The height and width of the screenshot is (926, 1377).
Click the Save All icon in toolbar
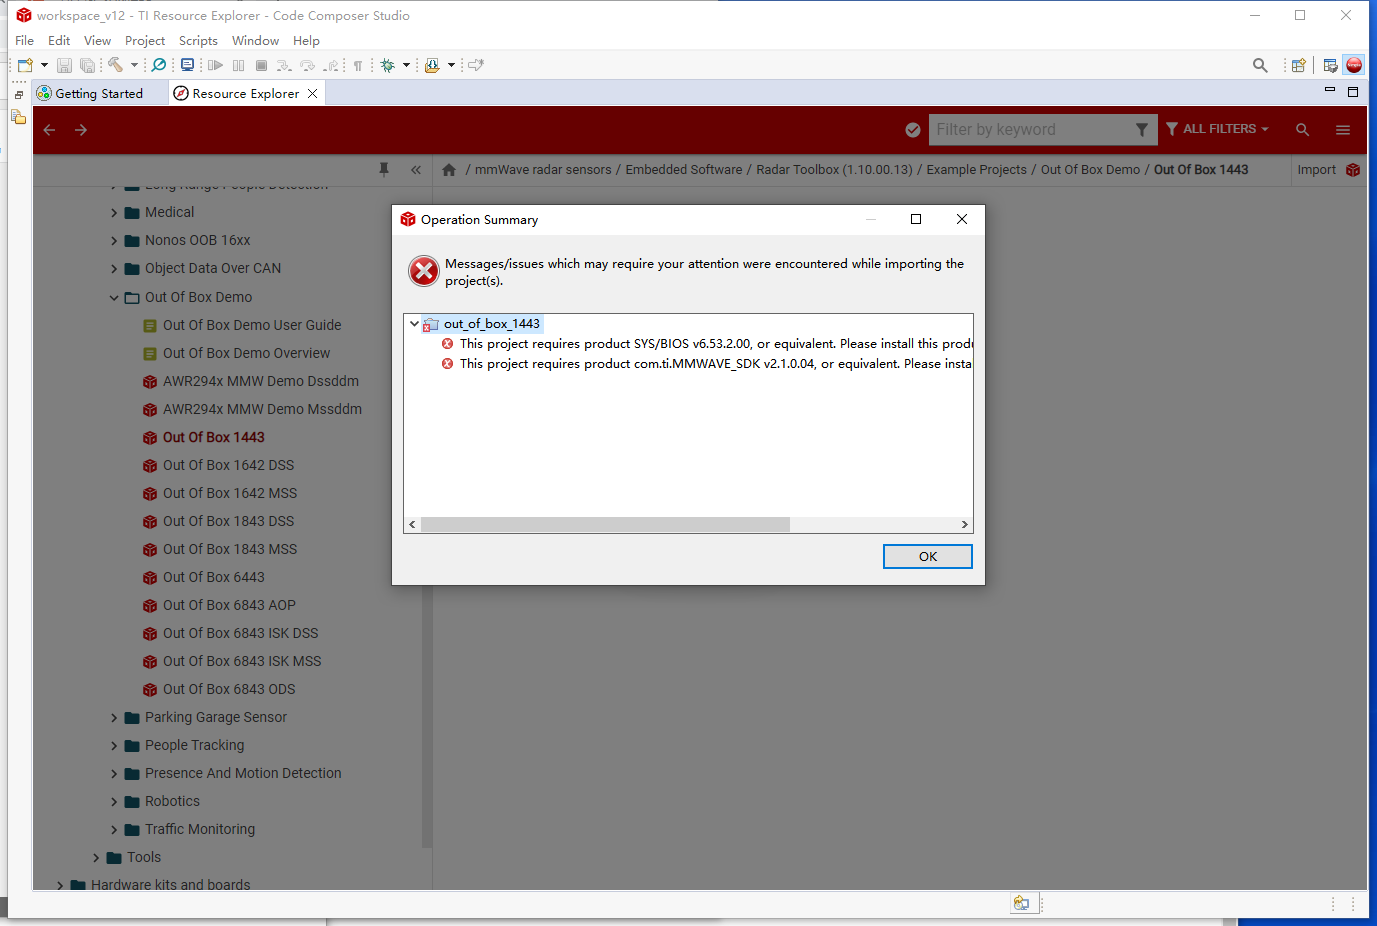tap(87, 65)
